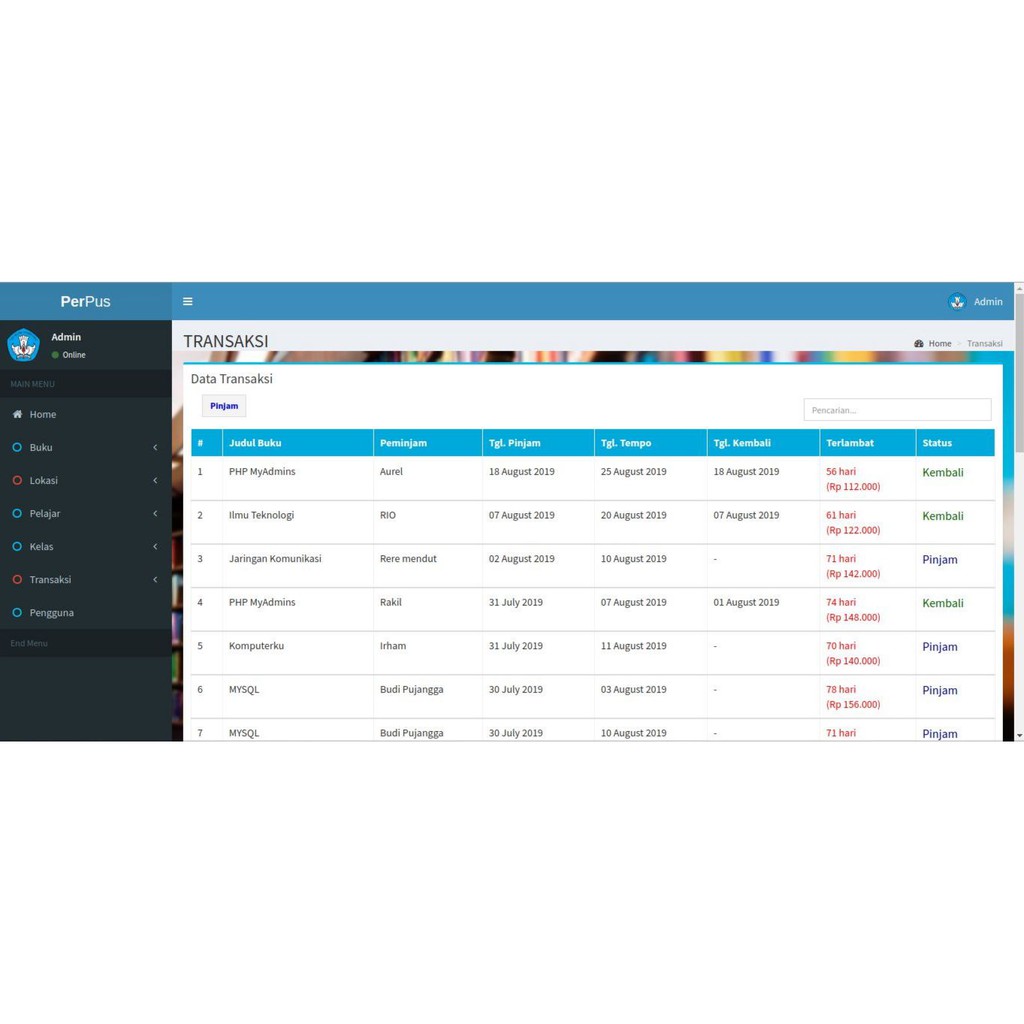Image resolution: width=1024 pixels, height=1024 pixels.
Task: Click the 56 hari late value
Action: [840, 472]
